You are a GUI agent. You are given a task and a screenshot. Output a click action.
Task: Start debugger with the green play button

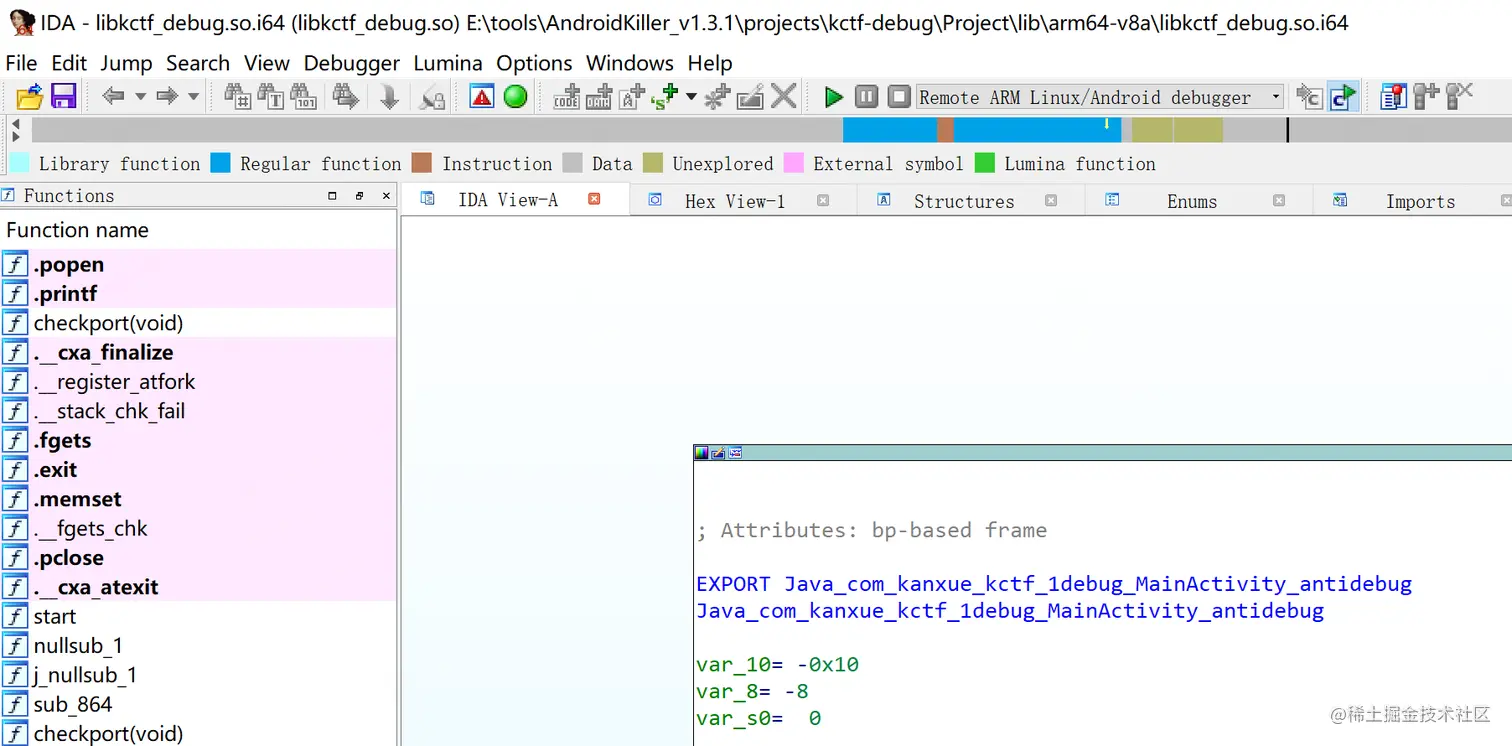833,97
